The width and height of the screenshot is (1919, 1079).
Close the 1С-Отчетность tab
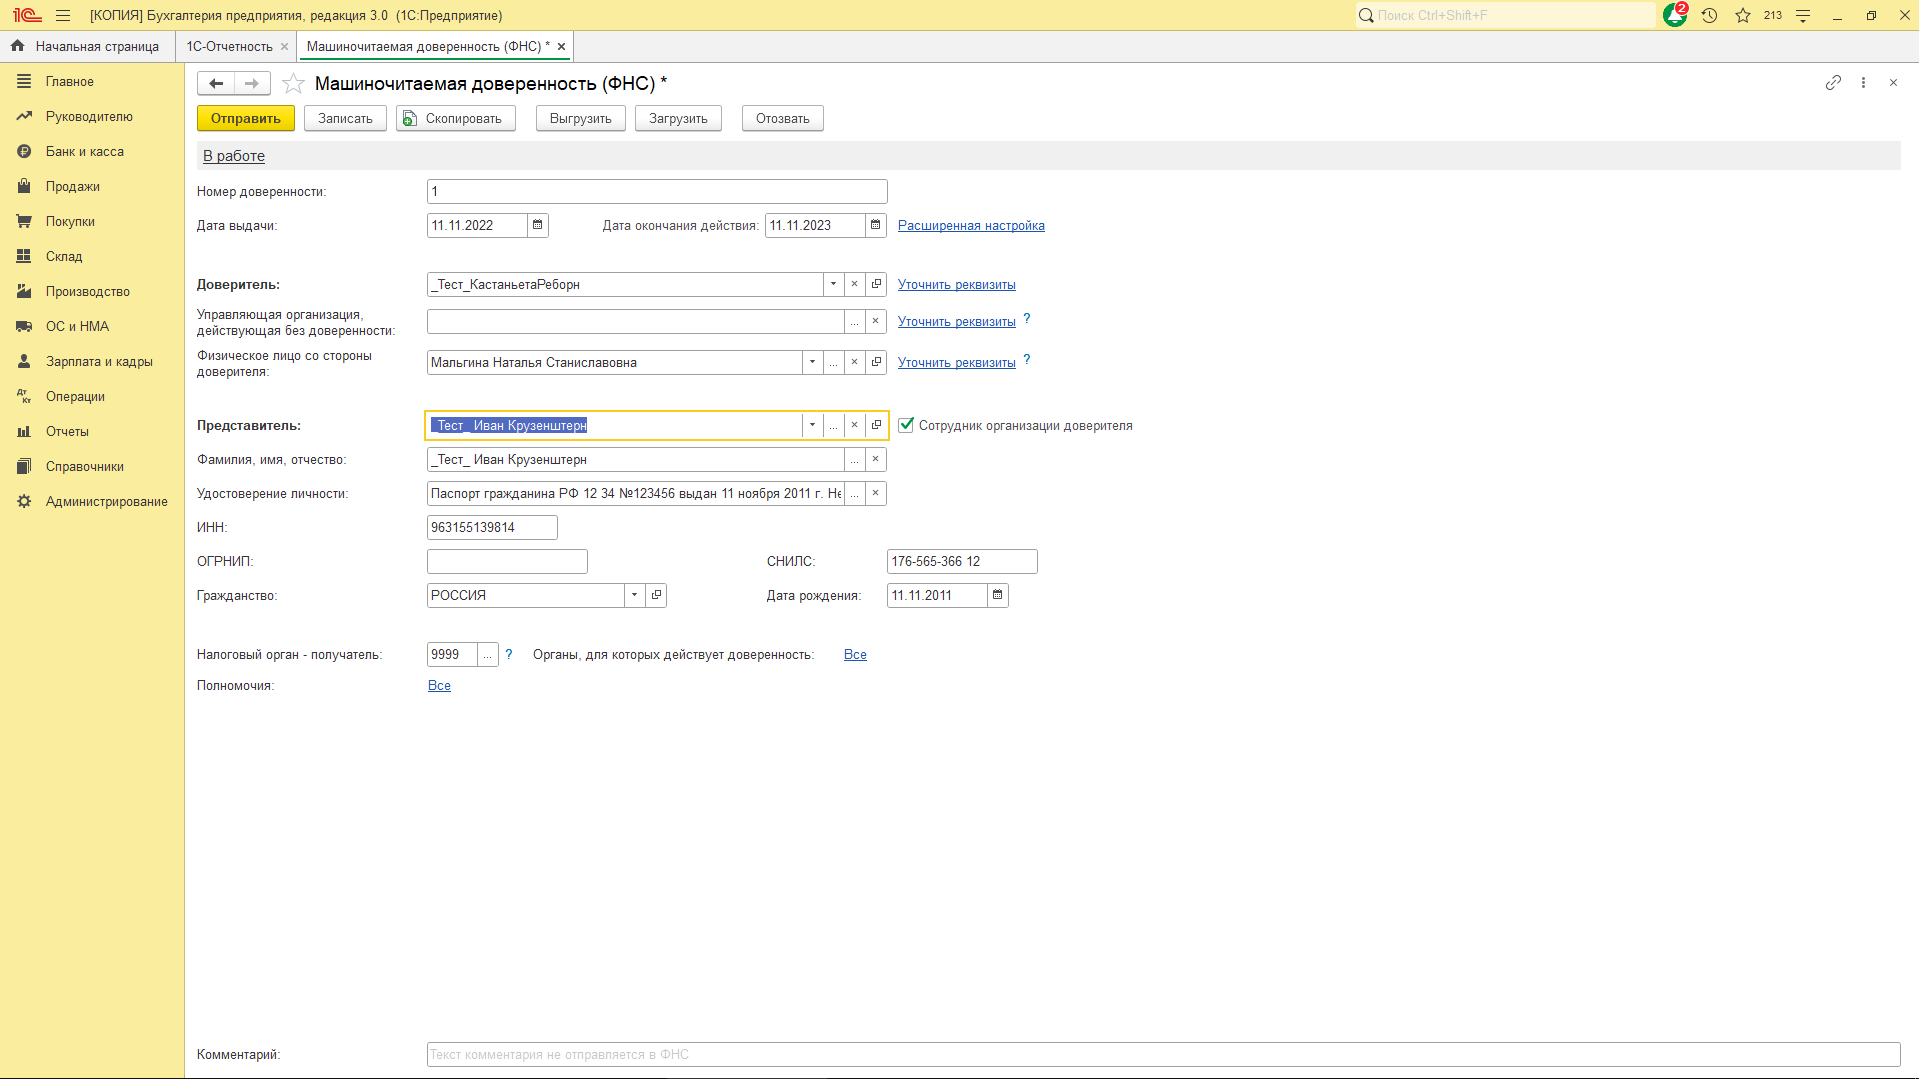[285, 46]
